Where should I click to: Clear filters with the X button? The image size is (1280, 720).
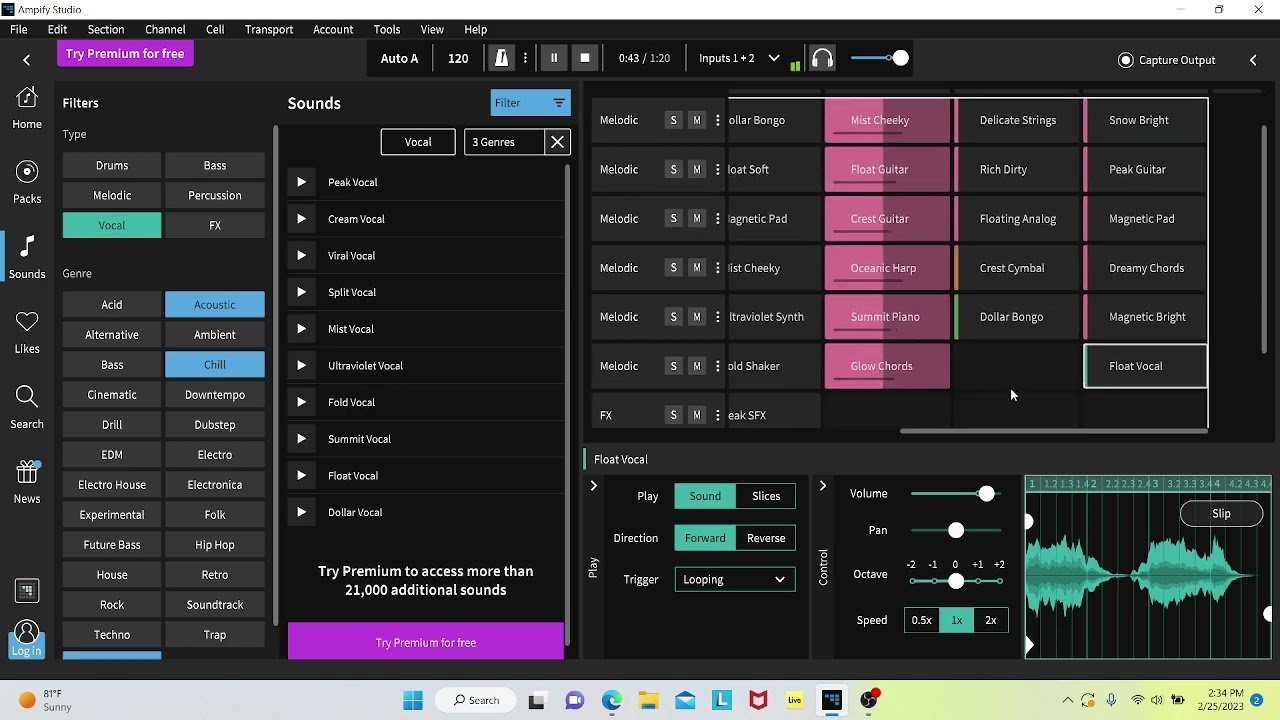coord(558,142)
